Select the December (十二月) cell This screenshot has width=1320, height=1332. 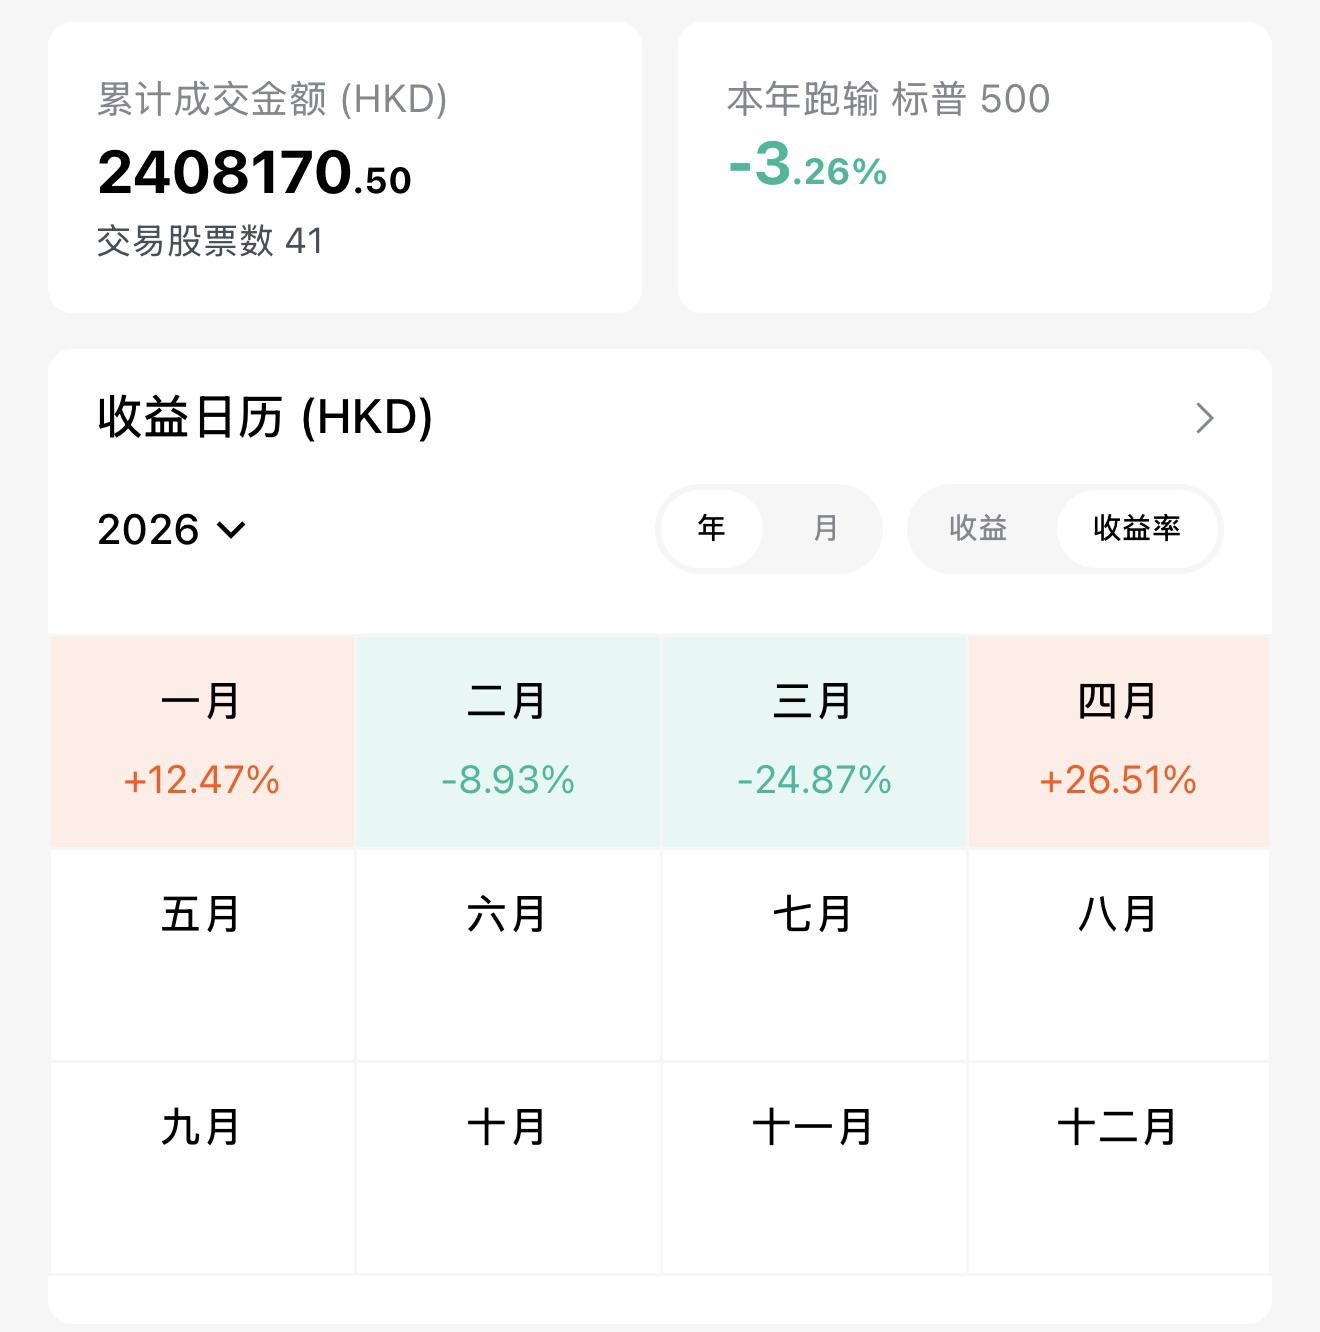[x=1118, y=1167]
